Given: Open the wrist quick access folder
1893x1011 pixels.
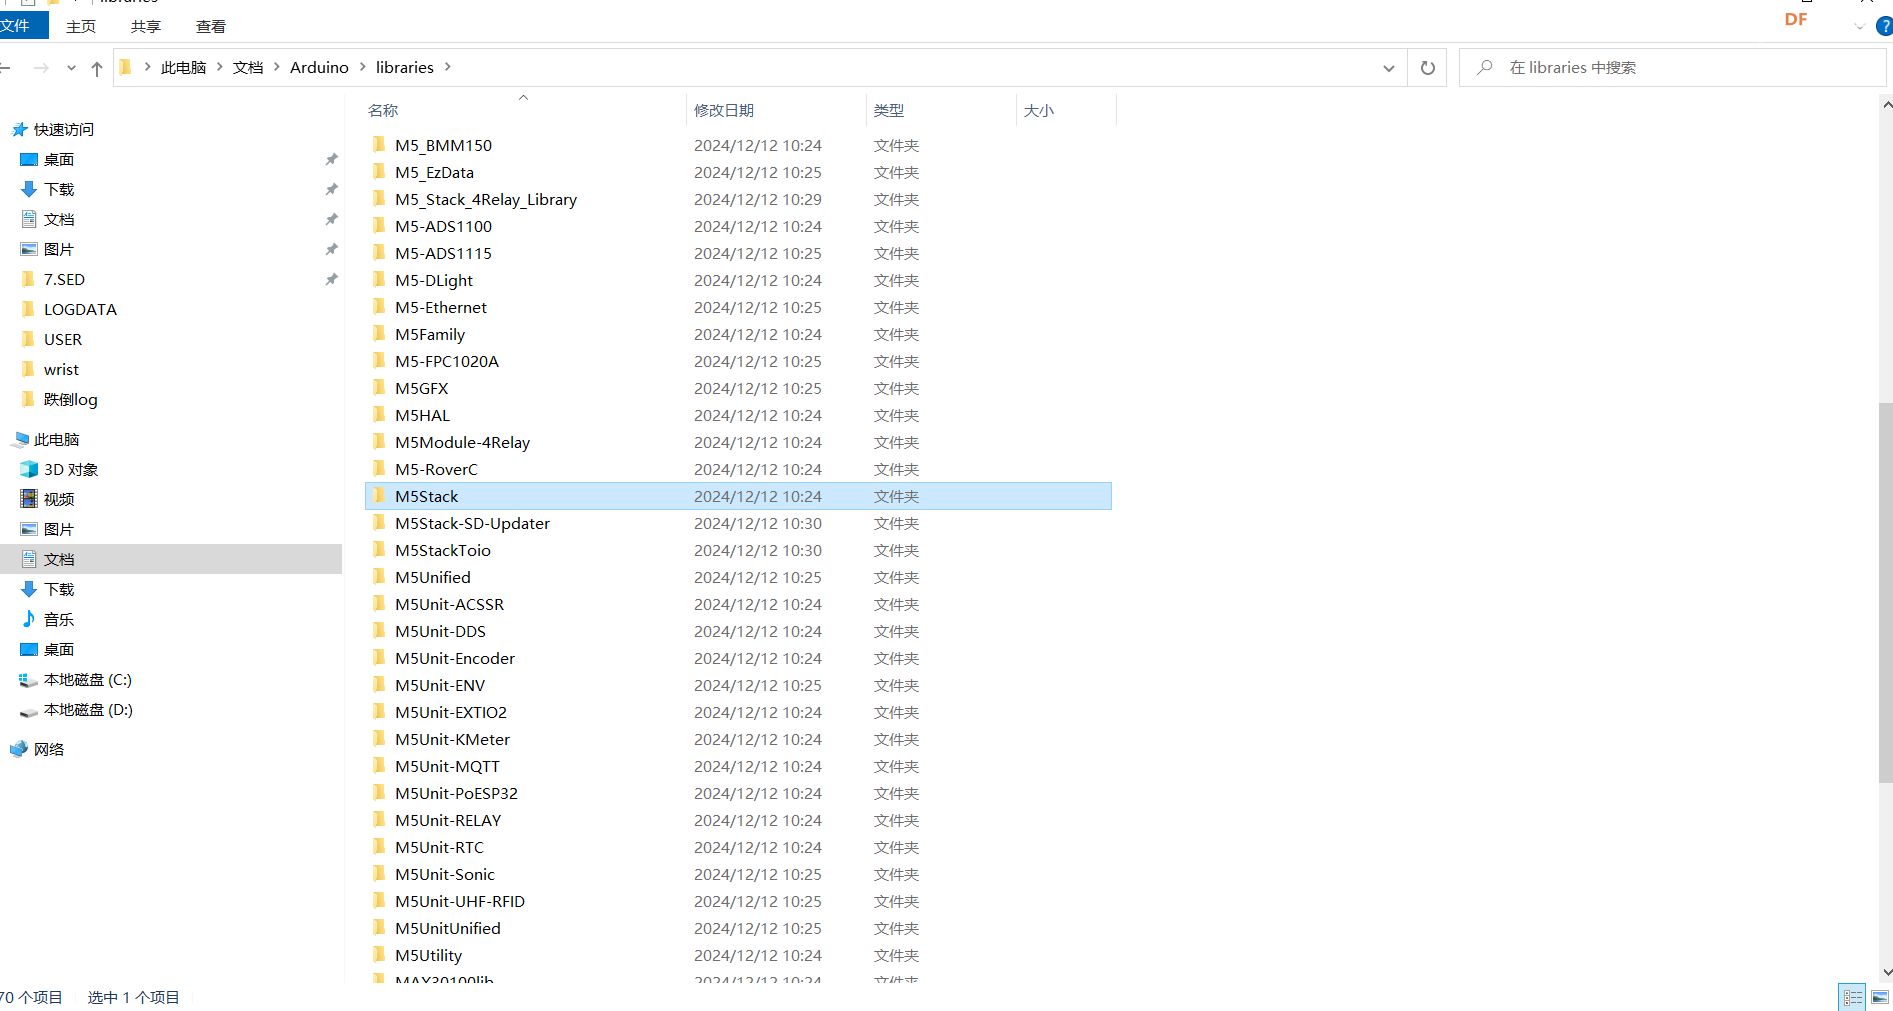Looking at the screenshot, I should coord(61,369).
